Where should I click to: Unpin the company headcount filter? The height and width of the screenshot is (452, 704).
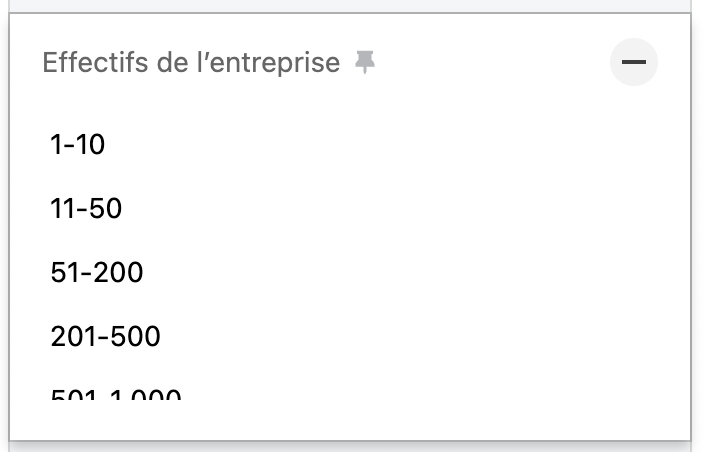pos(365,62)
